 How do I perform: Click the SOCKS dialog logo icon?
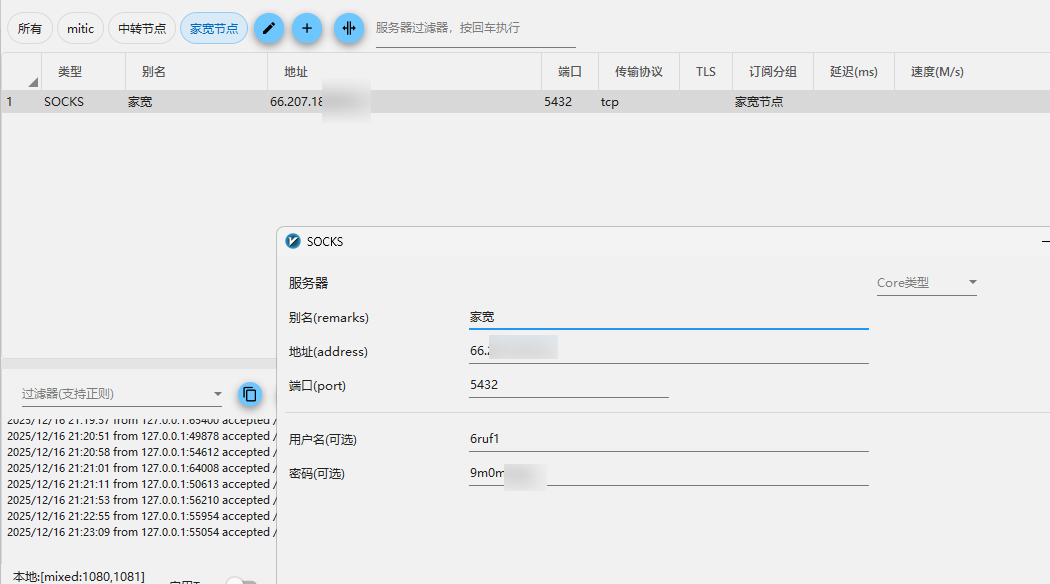point(293,241)
